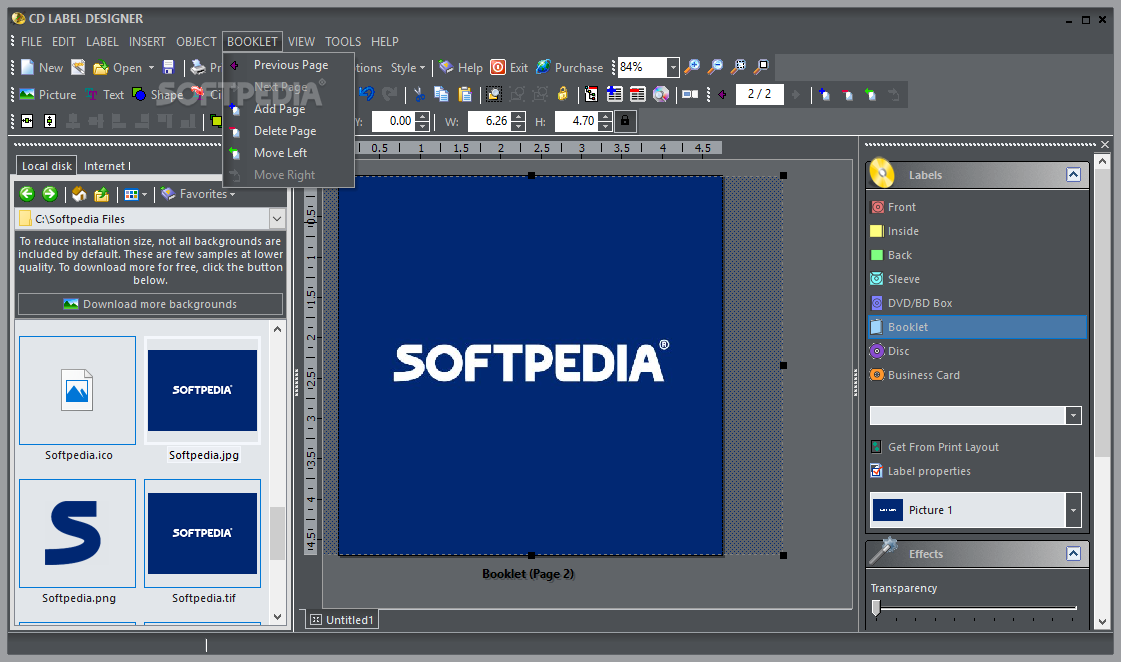Viewport: 1121px width, 662px height.
Task: Open Label properties
Action: coord(921,471)
